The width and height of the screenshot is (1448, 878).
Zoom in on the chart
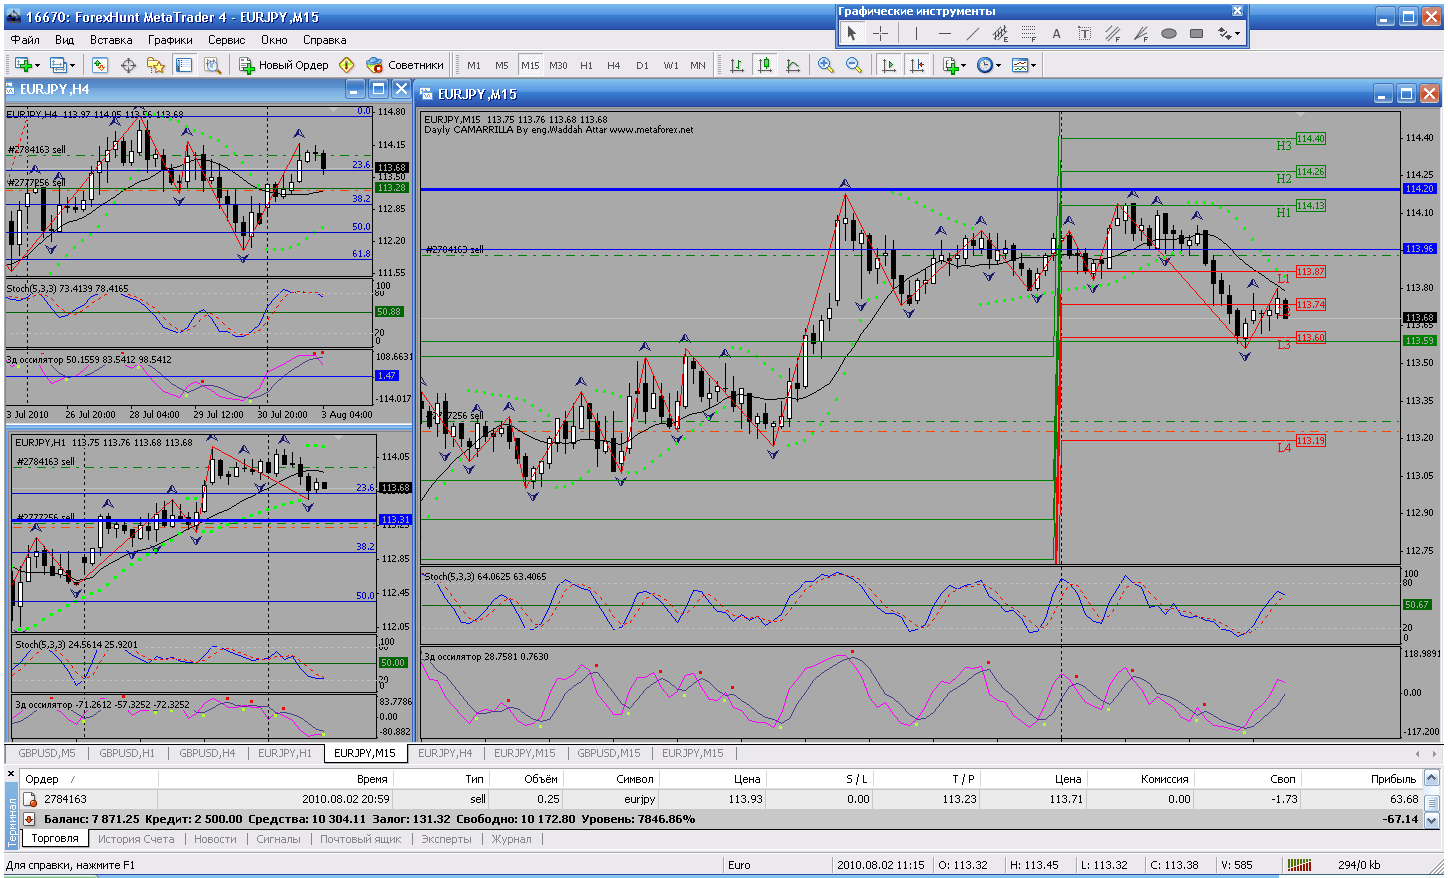[x=826, y=65]
